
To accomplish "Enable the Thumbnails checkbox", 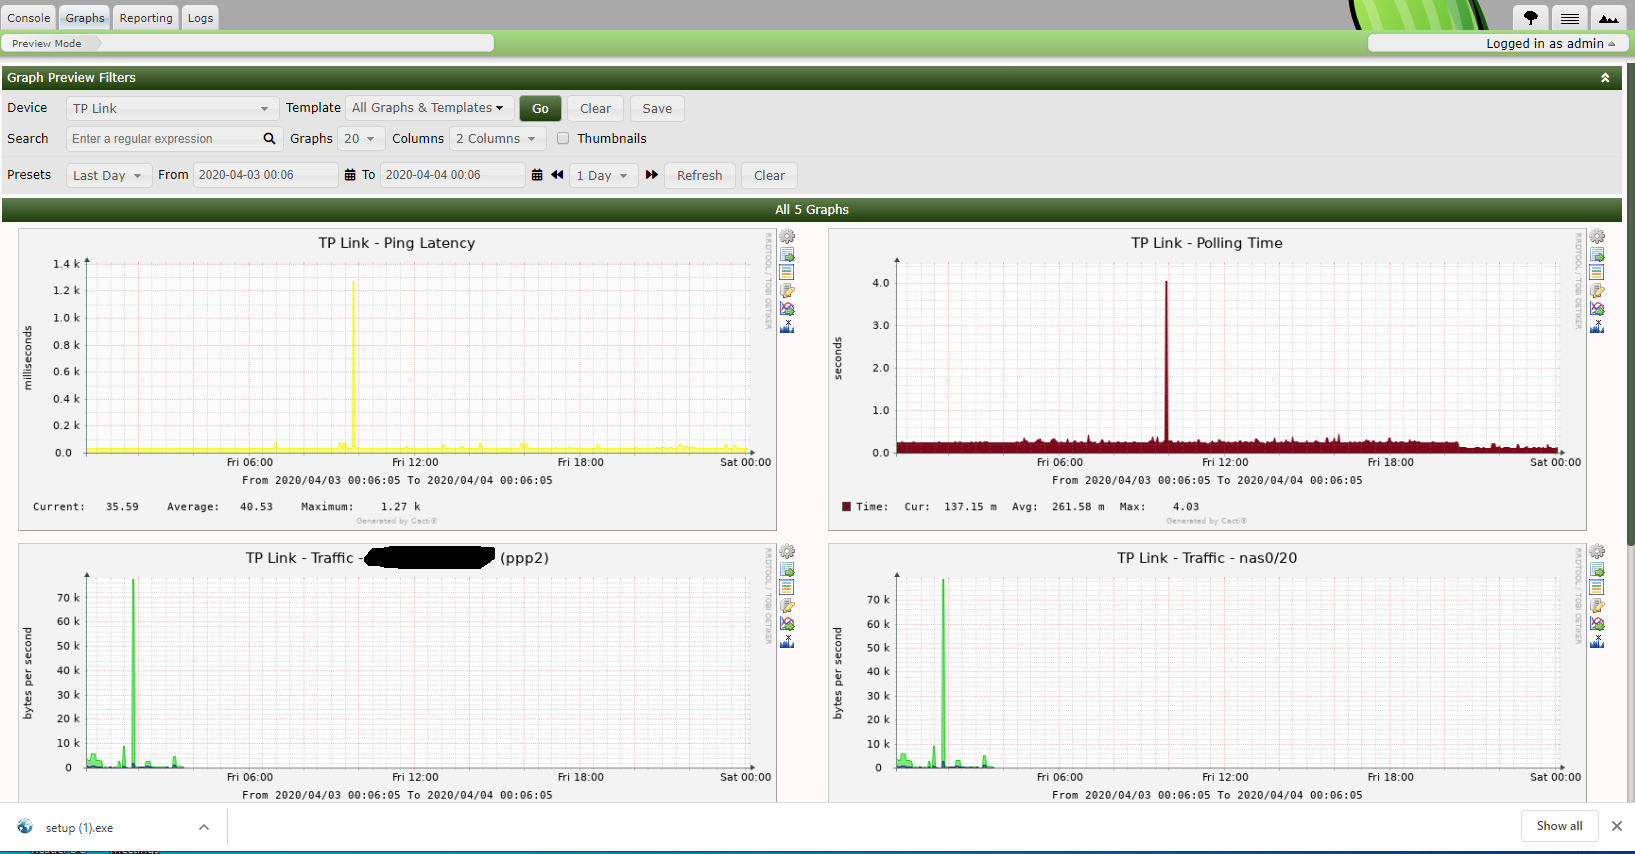I will tap(563, 139).
